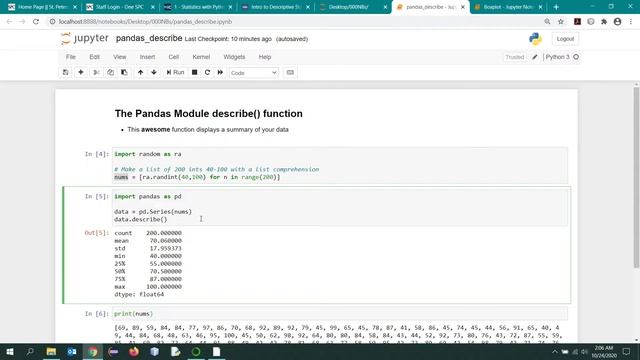Open the Widgets menu

[x=234, y=57]
